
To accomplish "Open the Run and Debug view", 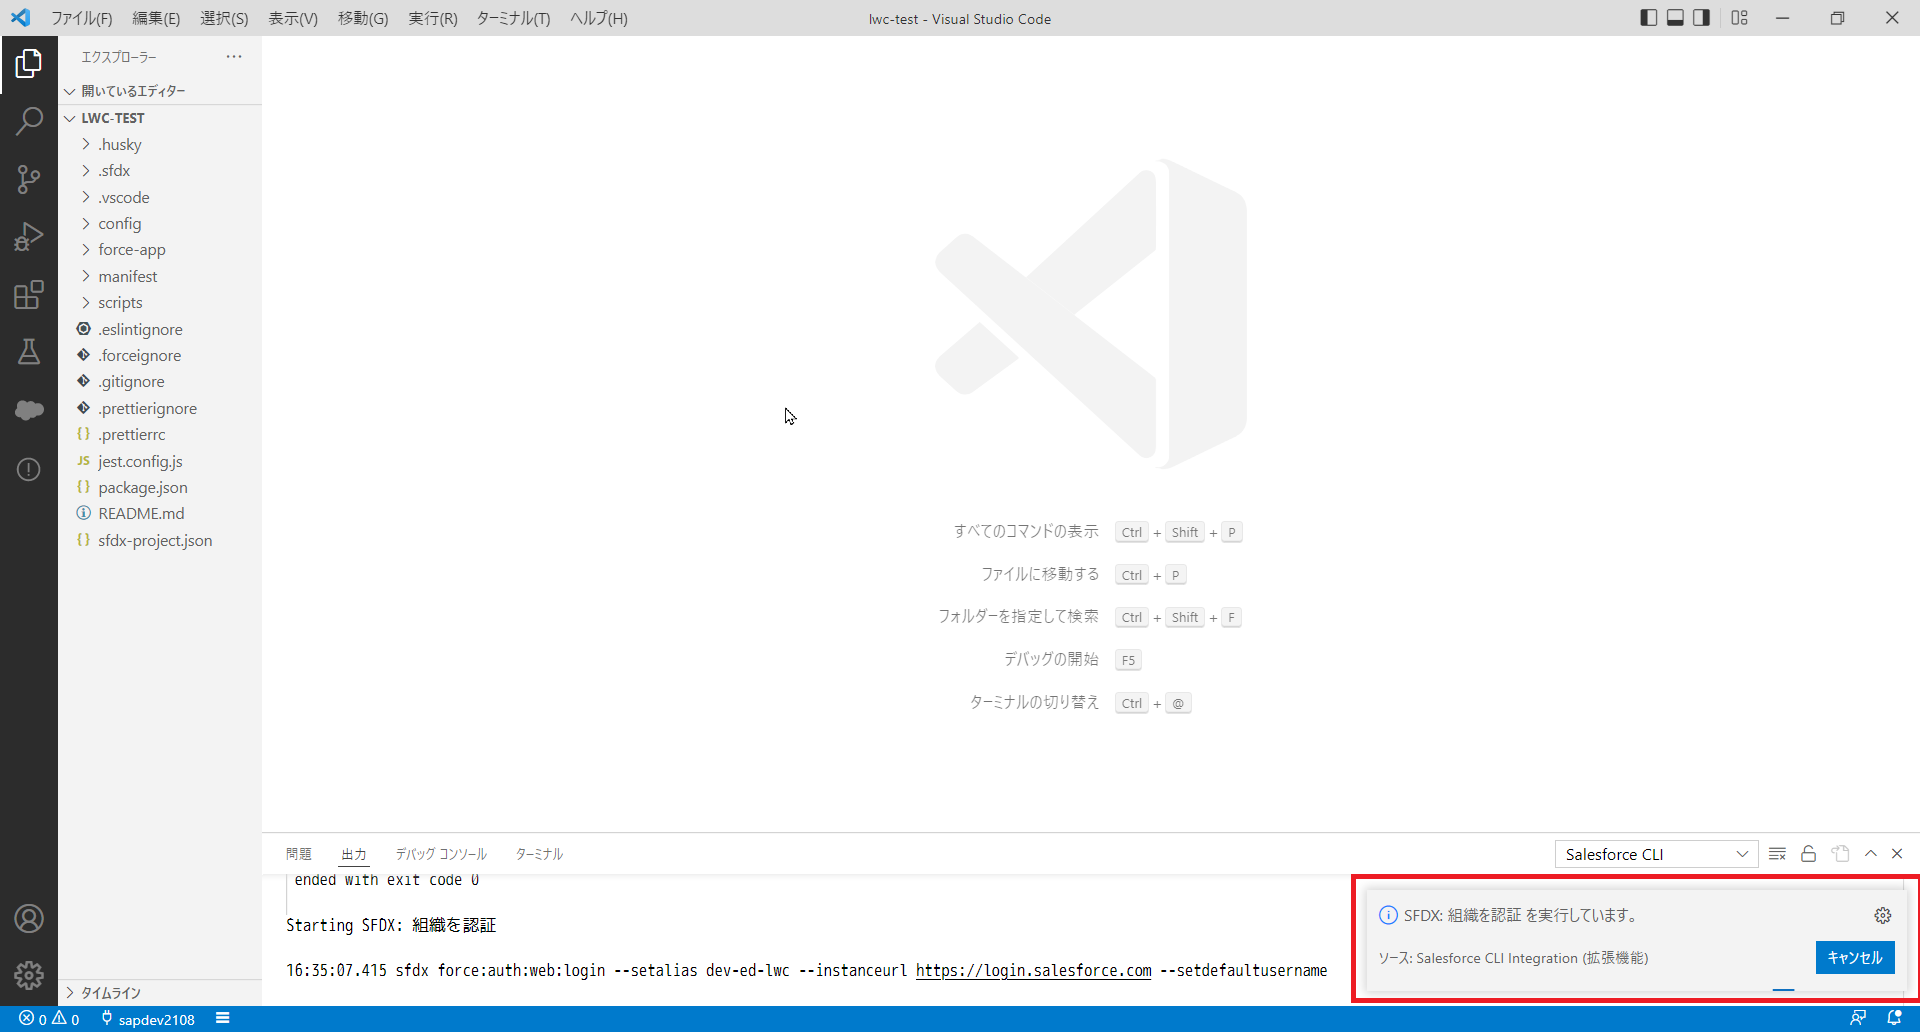I will pyautogui.click(x=29, y=237).
